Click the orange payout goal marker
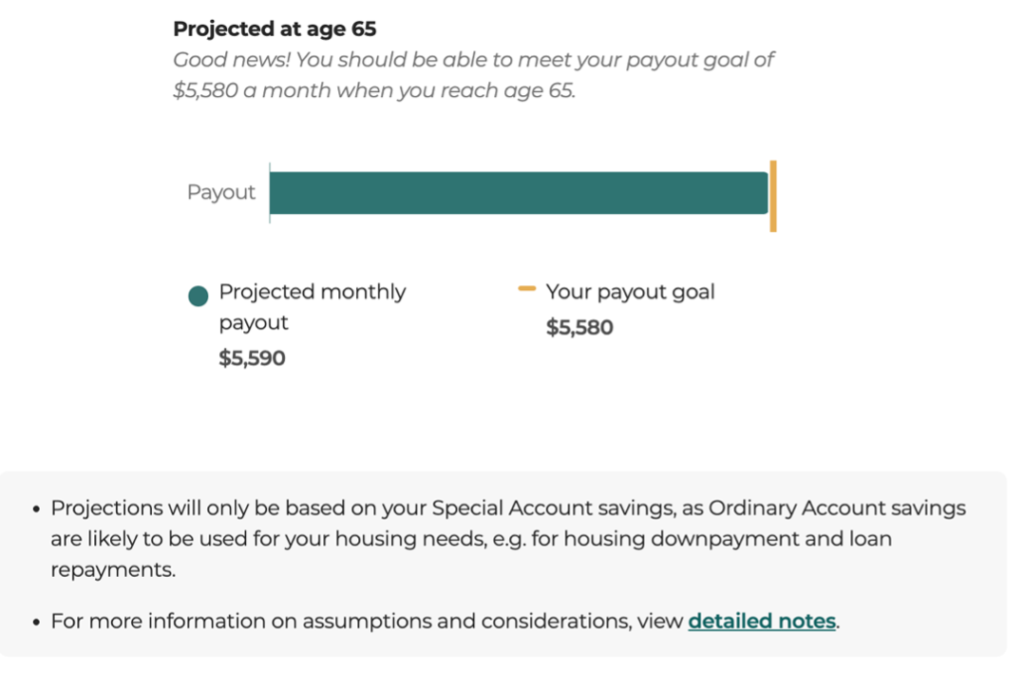 tap(773, 196)
